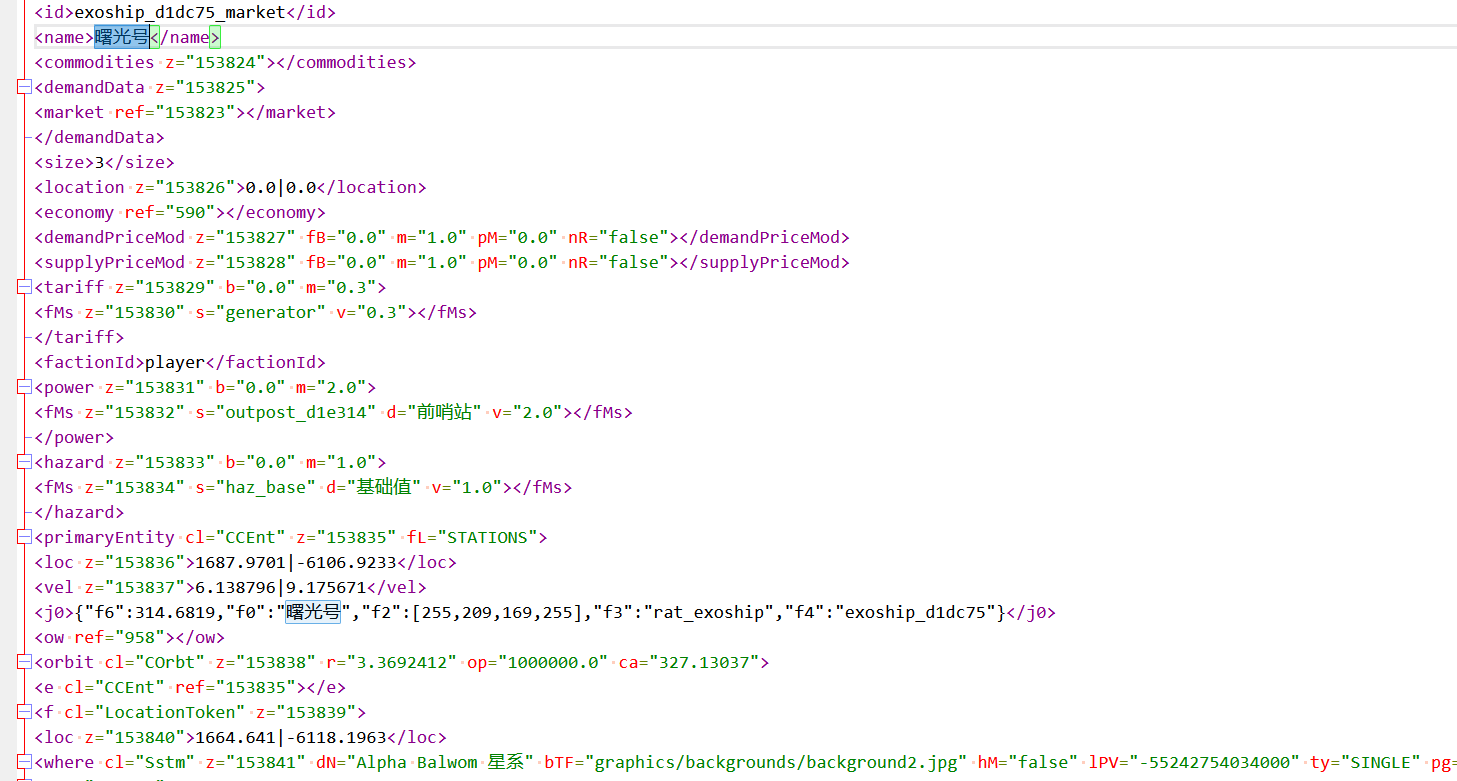Click the rat_exoship string in j0

click(x=708, y=613)
